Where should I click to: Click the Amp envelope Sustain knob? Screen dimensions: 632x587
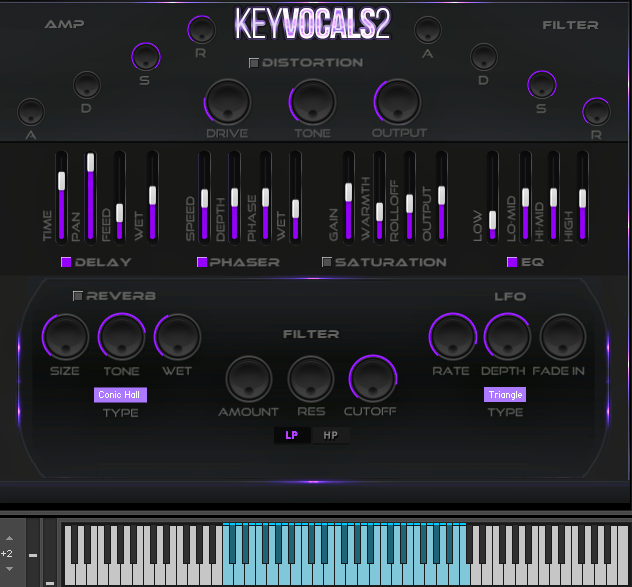coord(146,57)
